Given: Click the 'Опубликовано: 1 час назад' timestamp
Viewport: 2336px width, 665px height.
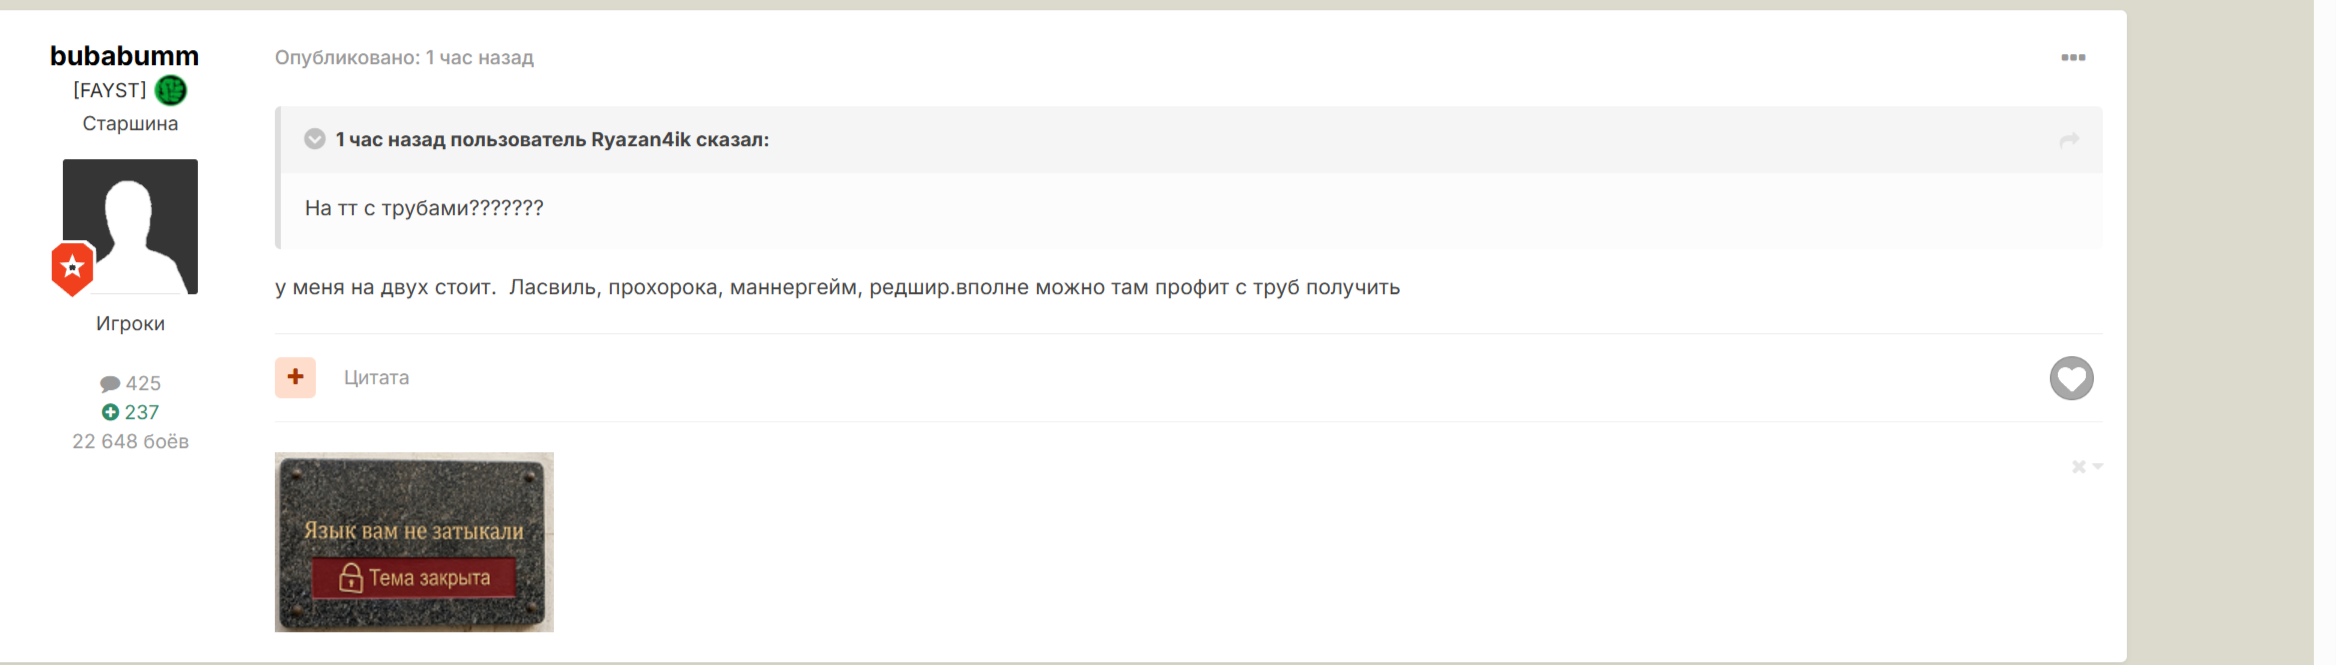Looking at the screenshot, I should point(404,58).
